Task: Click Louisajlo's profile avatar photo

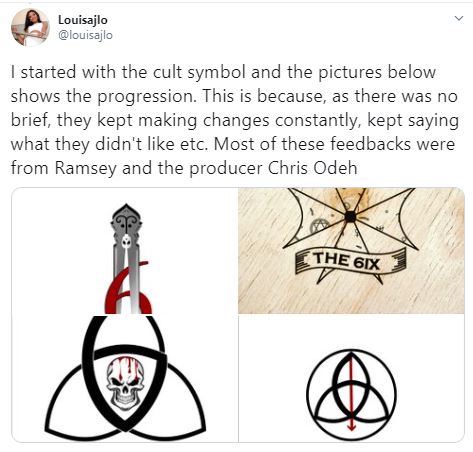Action: point(30,27)
